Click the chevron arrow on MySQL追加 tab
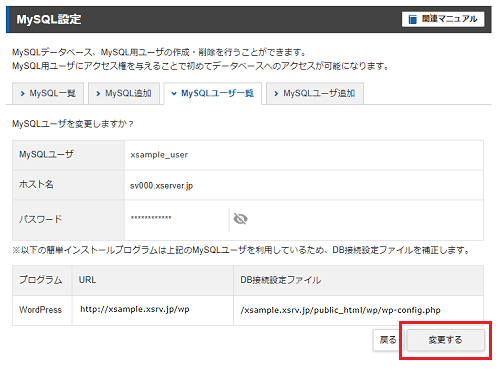The width and height of the screenshot is (500, 370). pos(98,94)
